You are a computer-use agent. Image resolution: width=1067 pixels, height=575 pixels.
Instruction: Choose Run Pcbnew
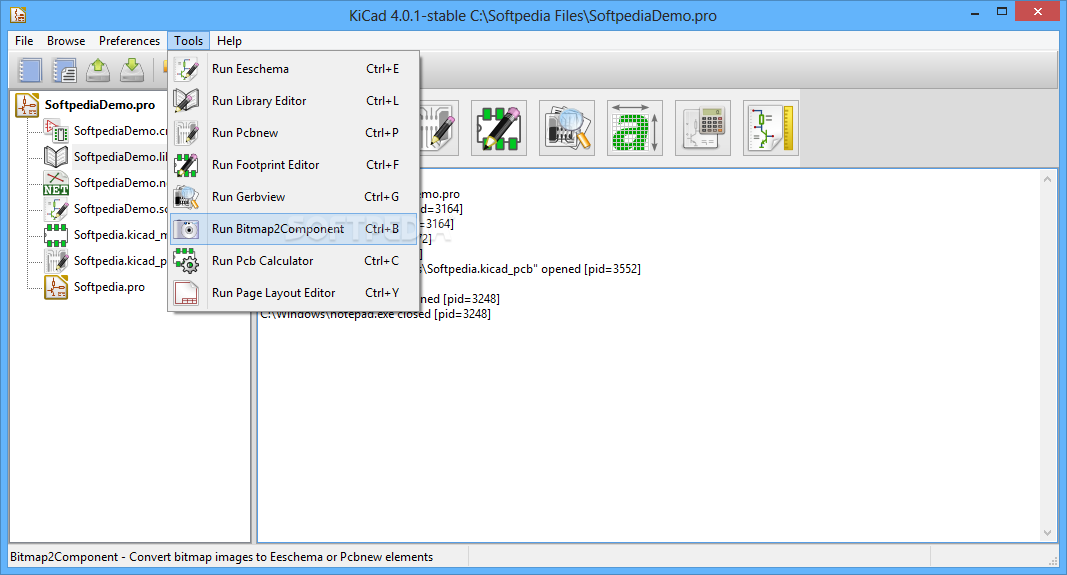click(x=293, y=133)
